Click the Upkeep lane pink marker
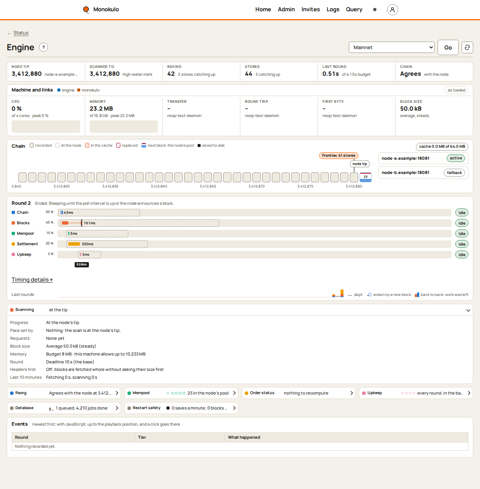 (13, 254)
